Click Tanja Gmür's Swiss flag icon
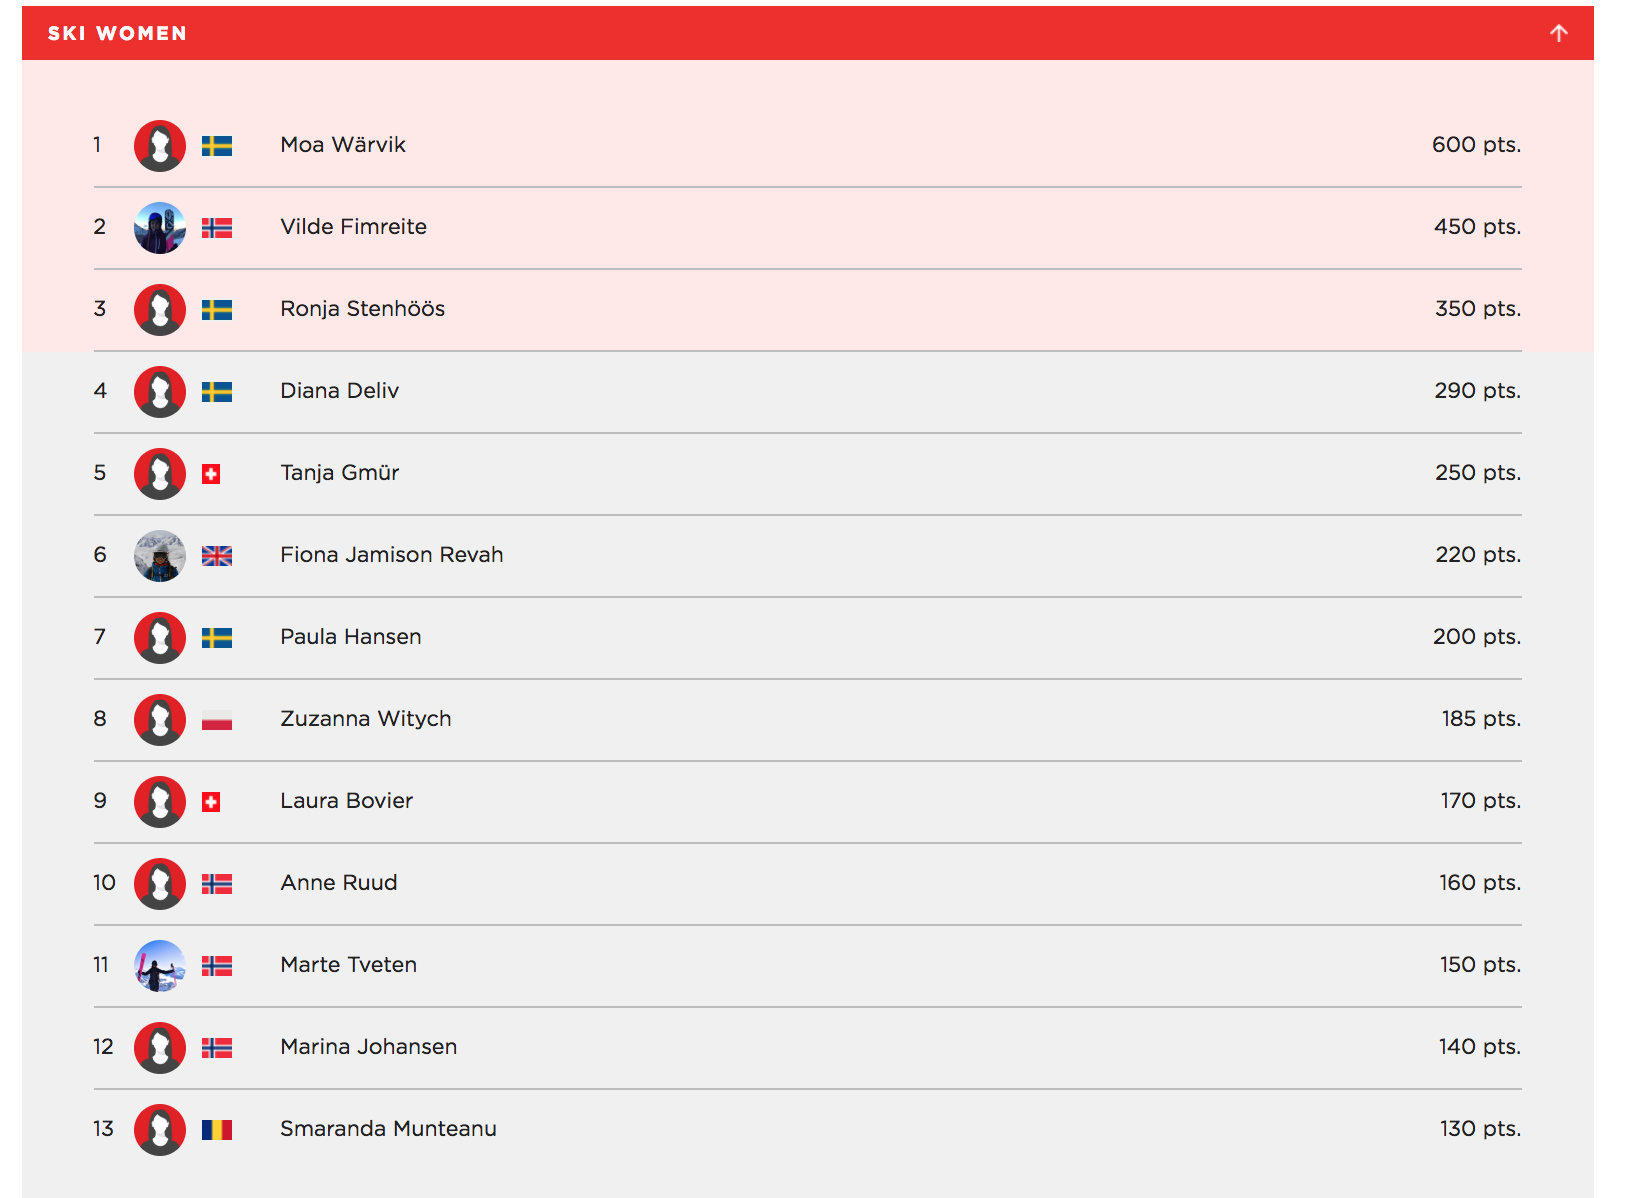 [x=211, y=474]
